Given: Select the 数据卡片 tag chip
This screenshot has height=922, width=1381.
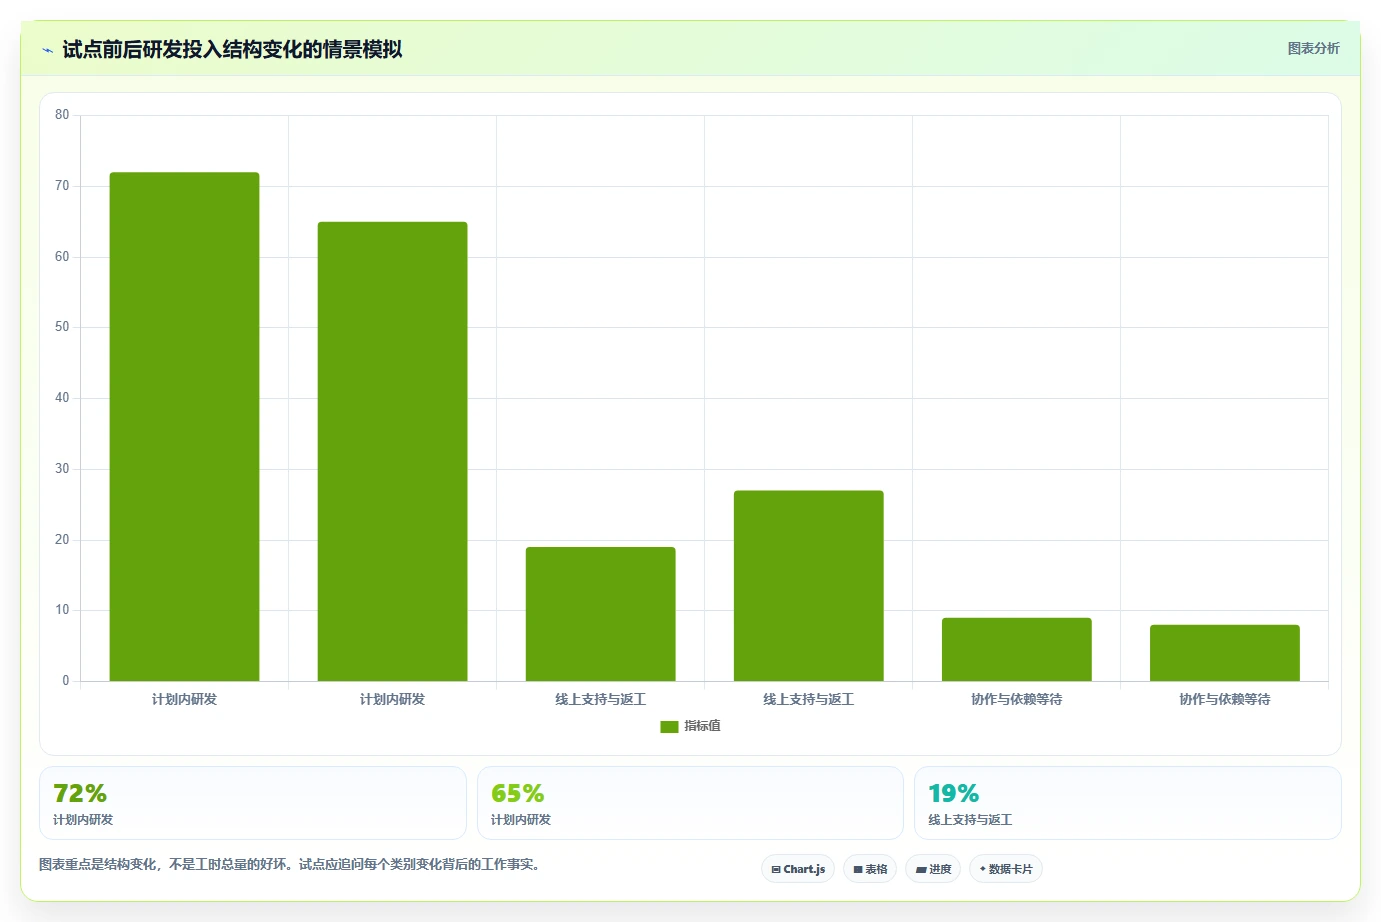Looking at the screenshot, I should 1006,869.
